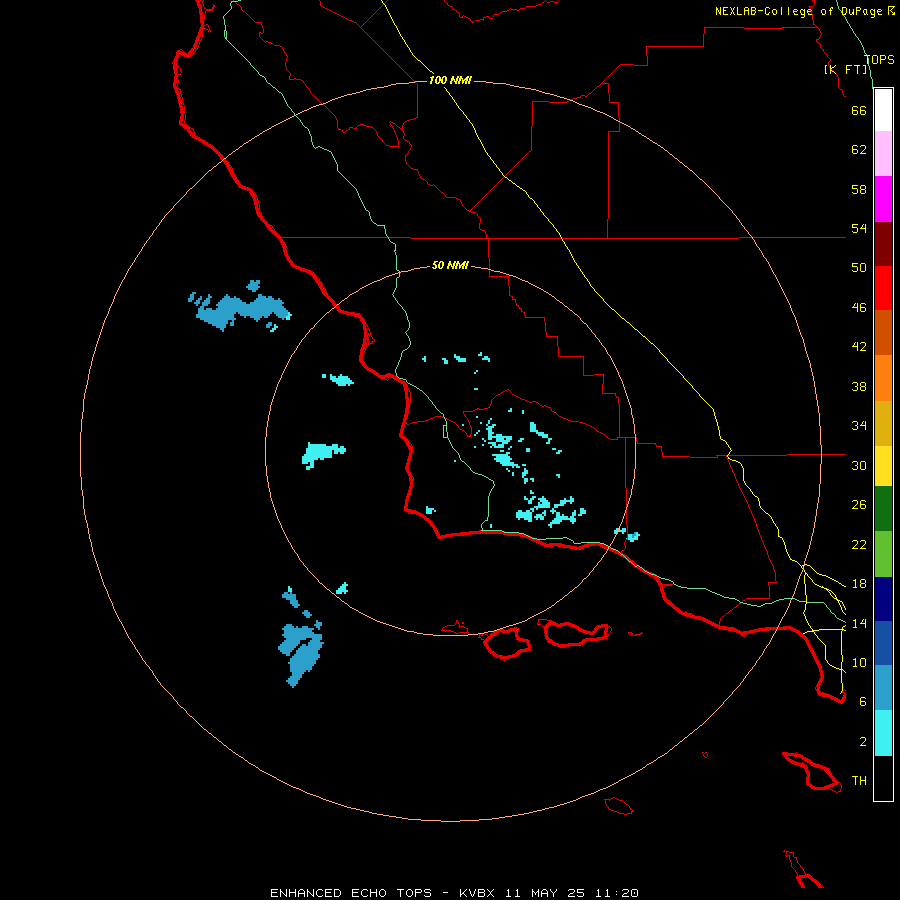Click the black TH threshold swatch
Screen dimensions: 900x900
pyautogui.click(x=883, y=778)
